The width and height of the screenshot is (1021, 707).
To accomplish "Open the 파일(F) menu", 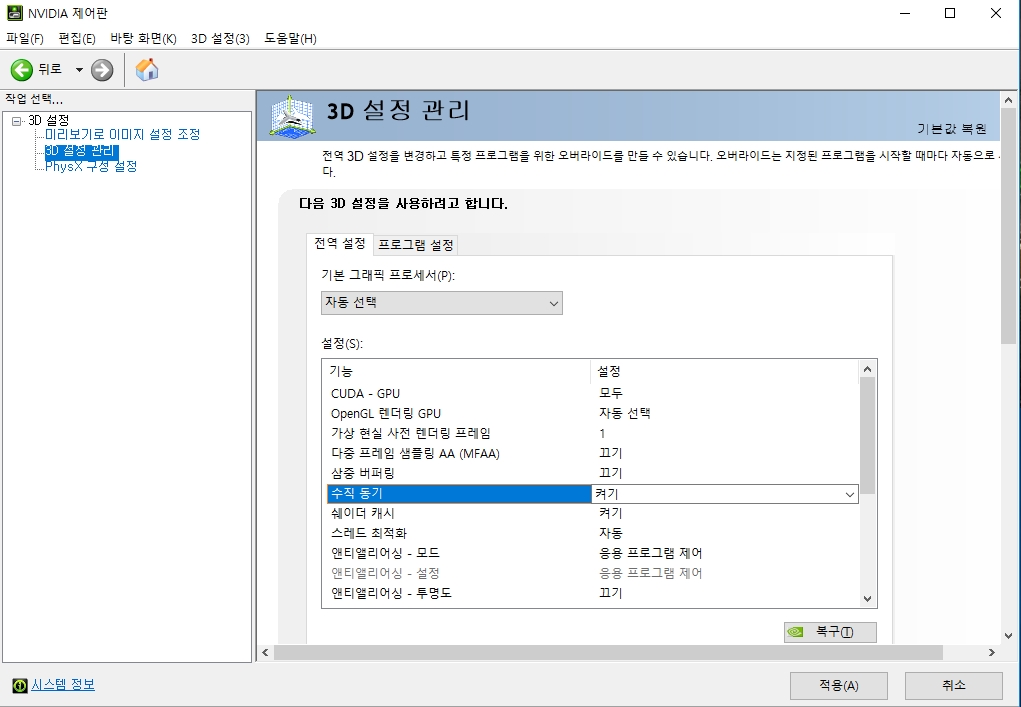I will pyautogui.click(x=25, y=38).
